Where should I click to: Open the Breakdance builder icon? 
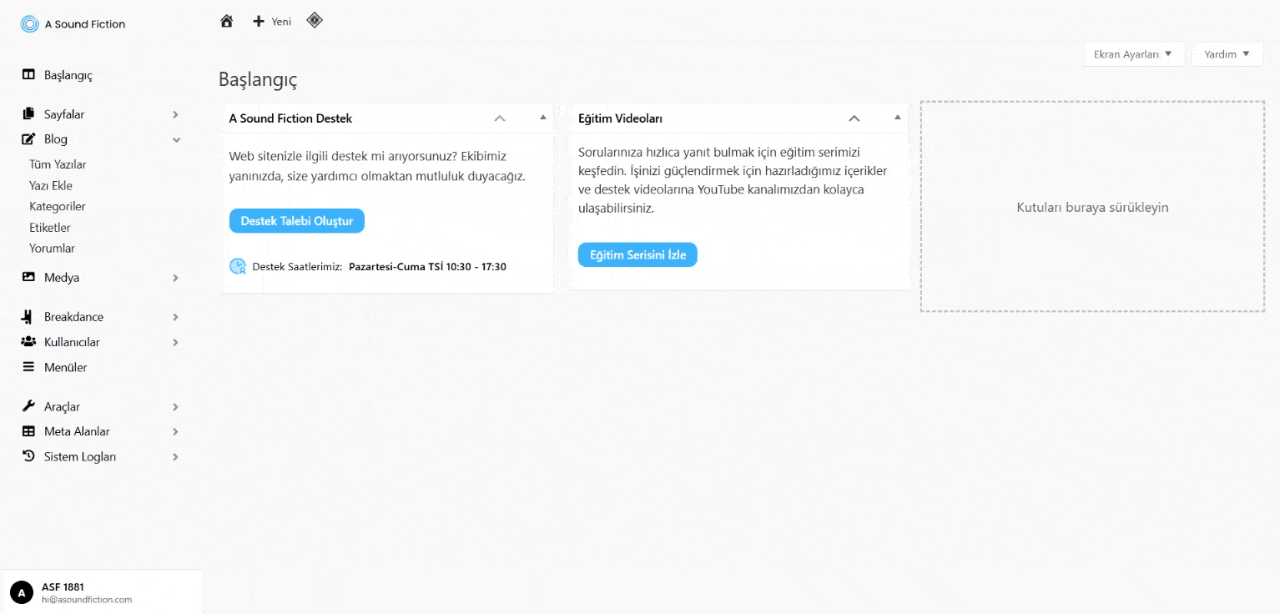(28, 316)
